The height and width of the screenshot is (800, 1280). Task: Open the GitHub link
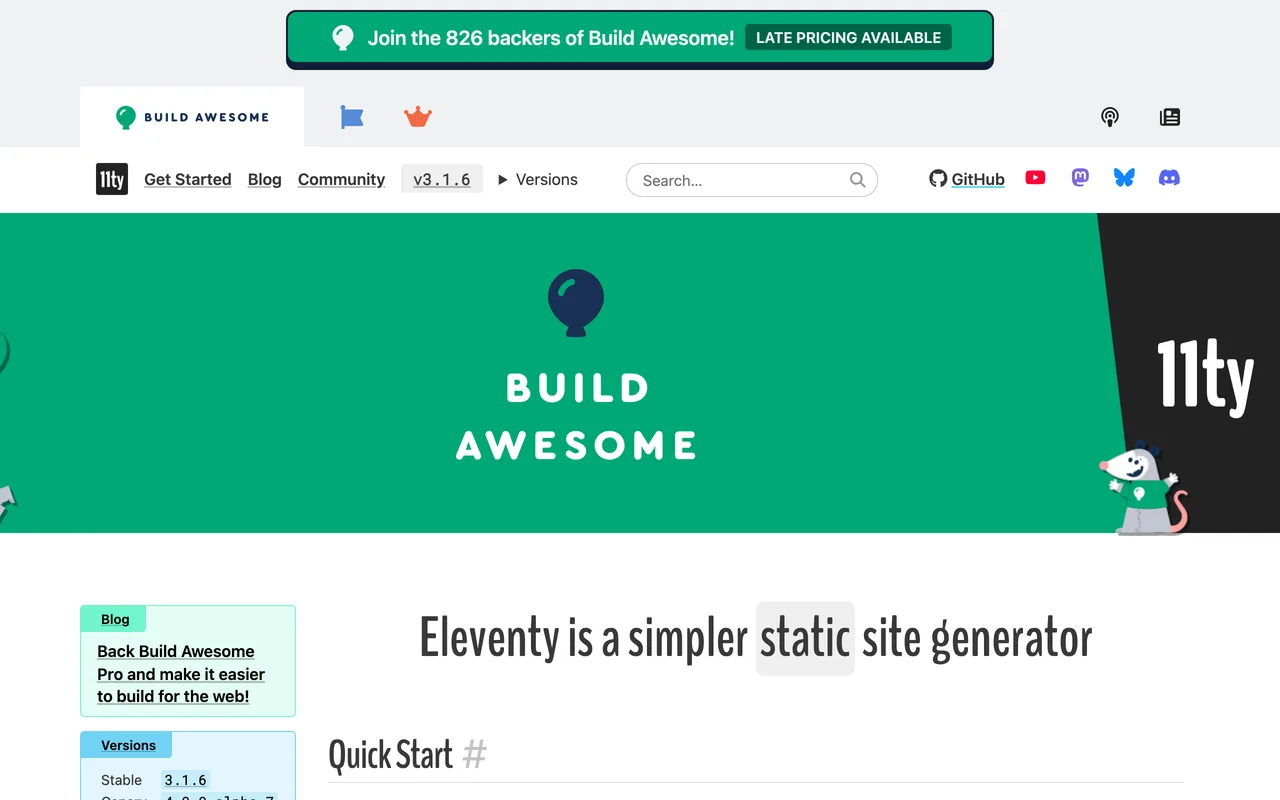[x=967, y=180]
